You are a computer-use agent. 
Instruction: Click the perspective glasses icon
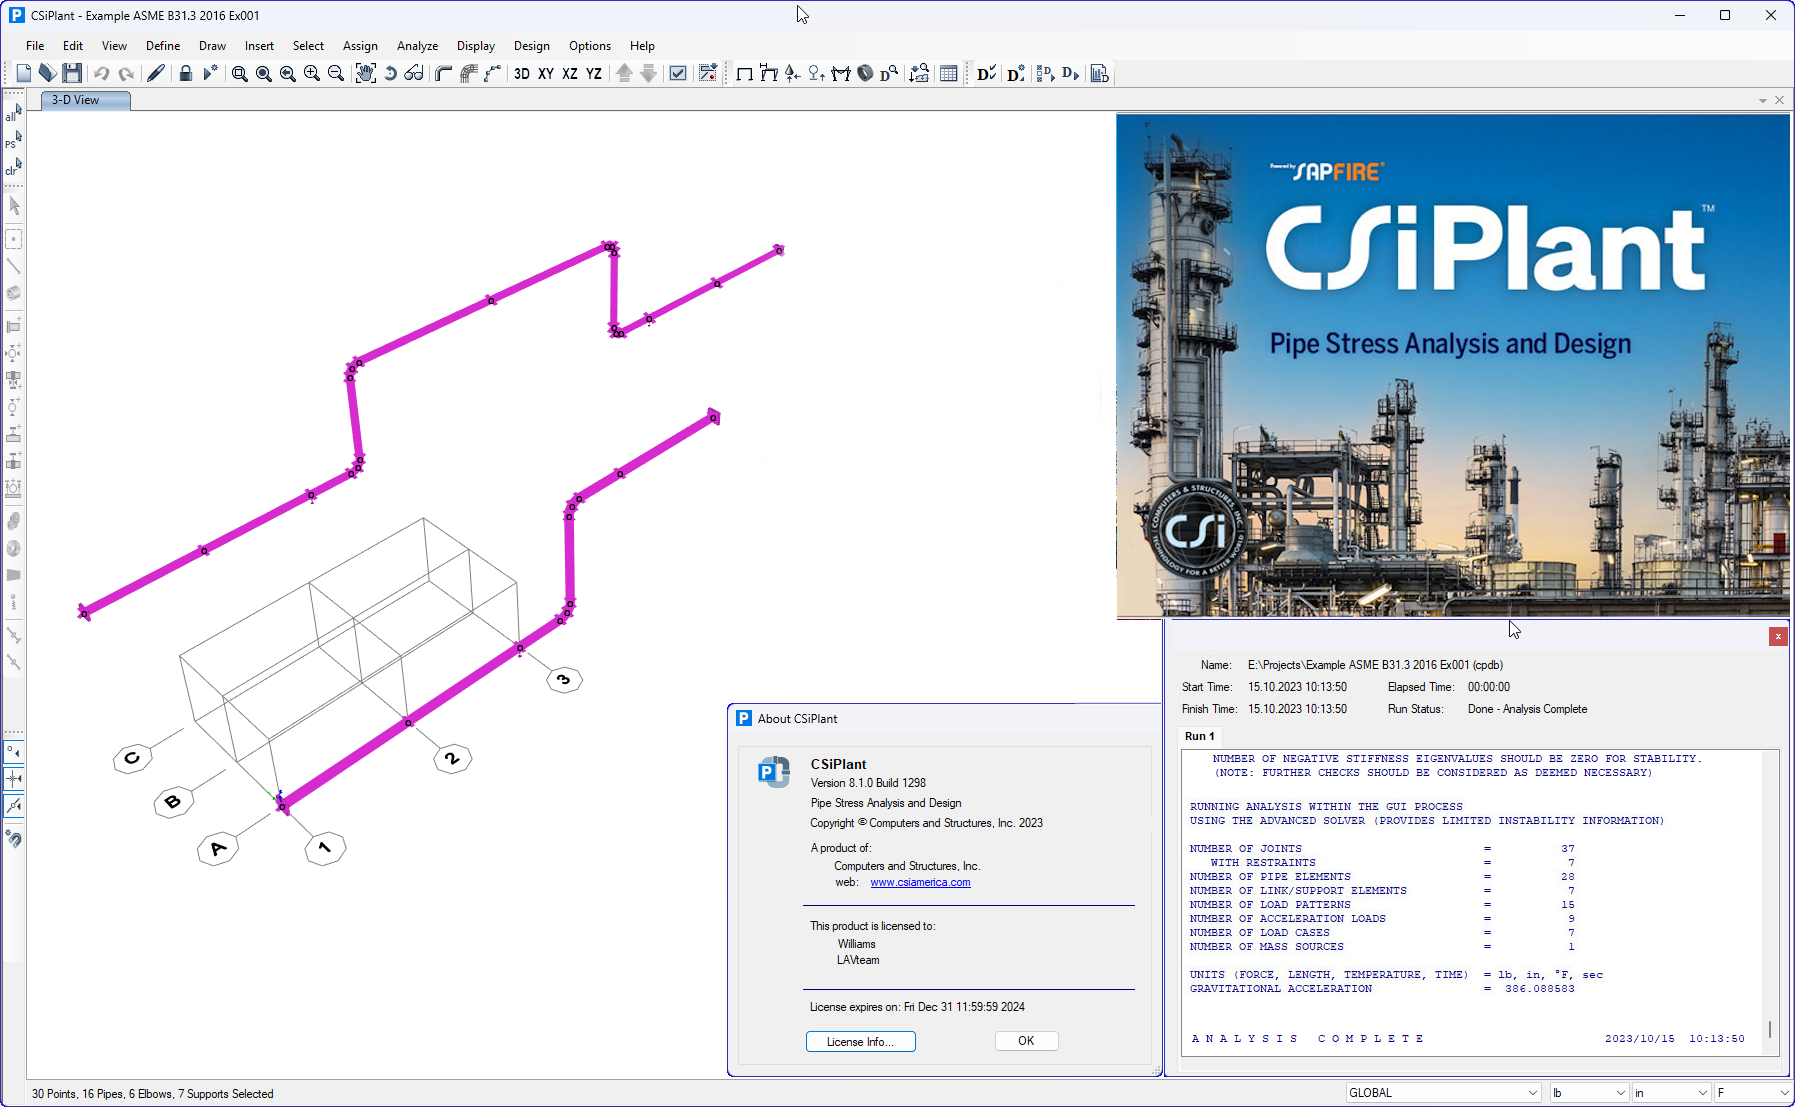[x=414, y=73]
